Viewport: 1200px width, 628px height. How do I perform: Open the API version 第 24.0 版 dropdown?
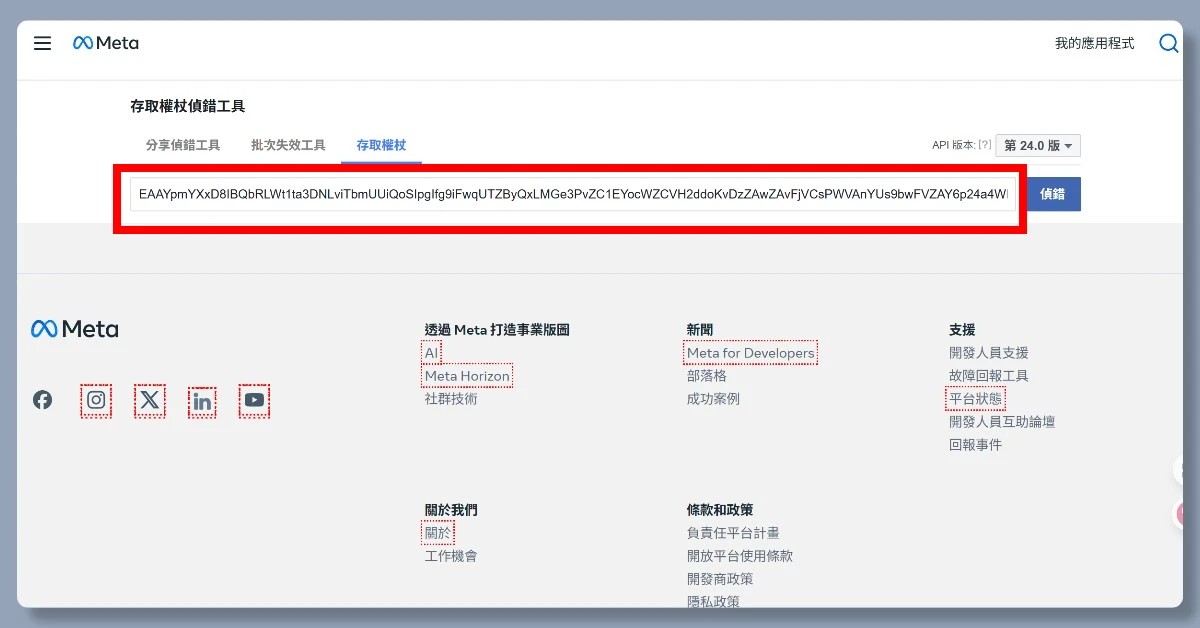1038,146
